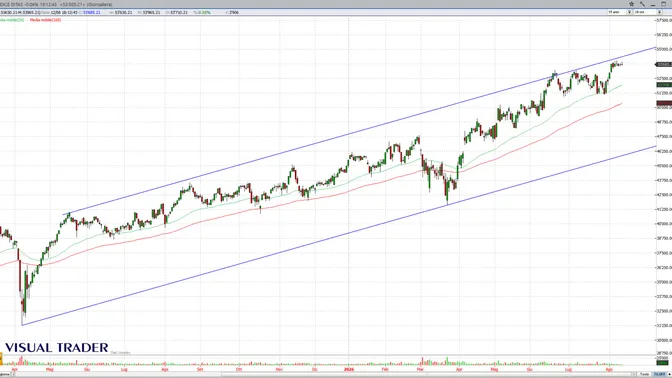Click the second range selection field
This screenshot has width=672, height=378.
645,12
